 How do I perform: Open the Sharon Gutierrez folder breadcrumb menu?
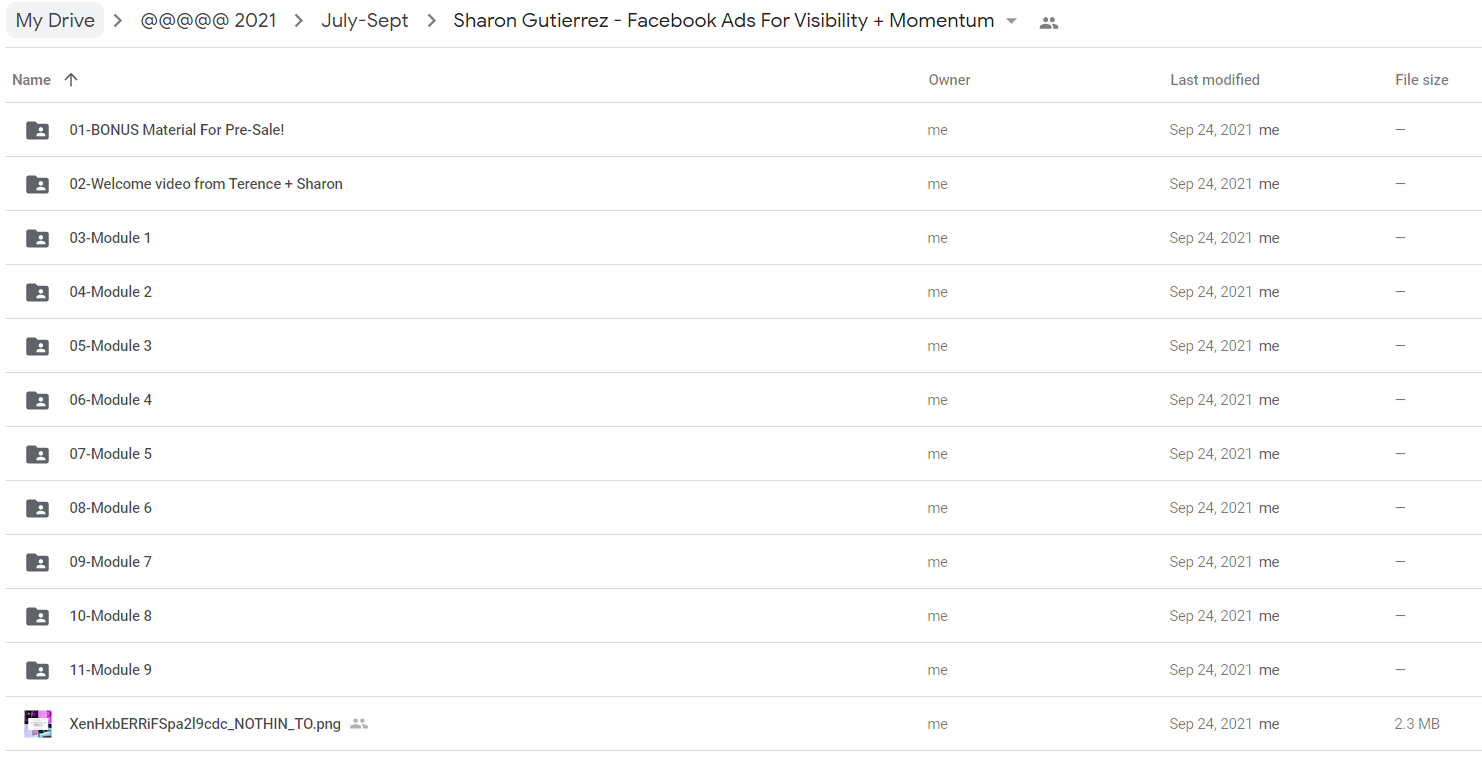(x=735, y=21)
